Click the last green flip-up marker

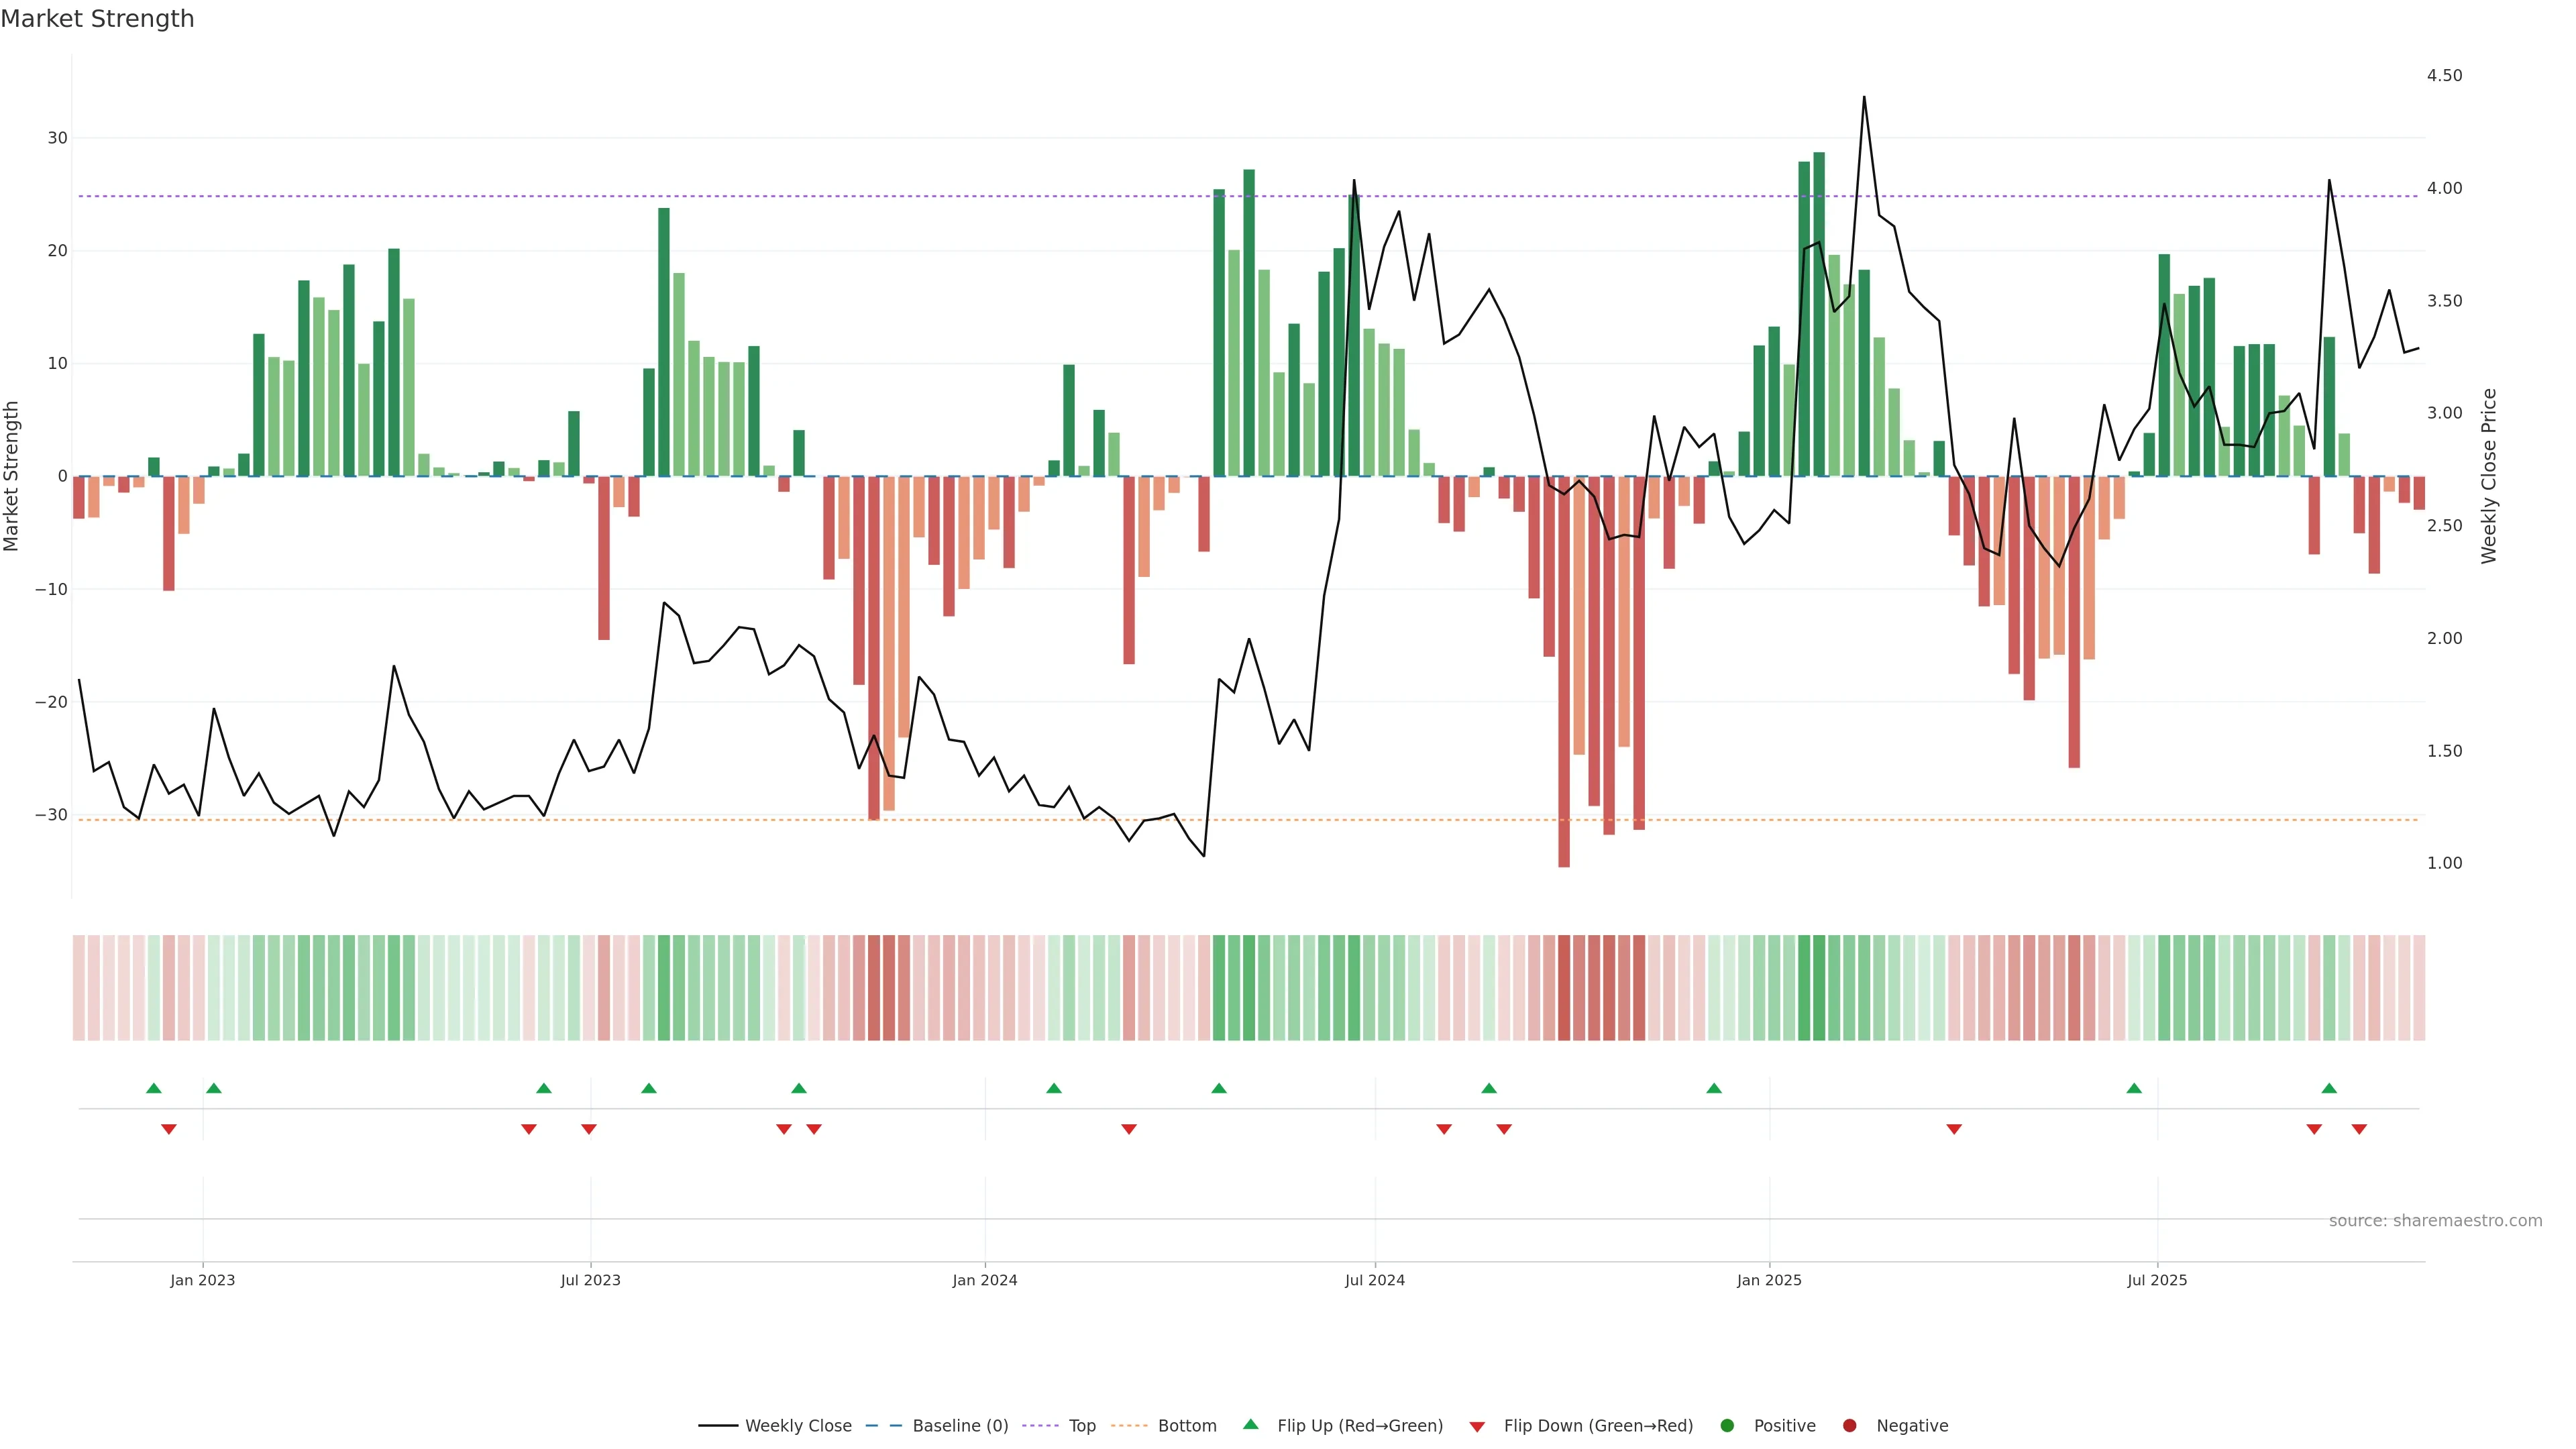2329,1088
